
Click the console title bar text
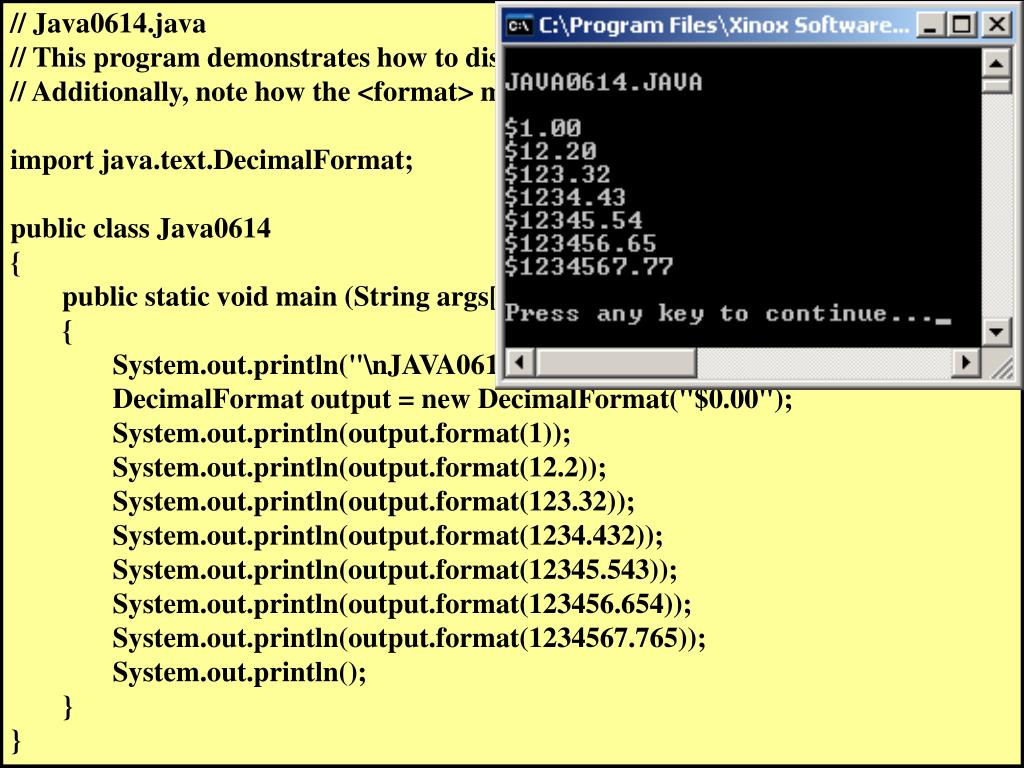tap(724, 25)
